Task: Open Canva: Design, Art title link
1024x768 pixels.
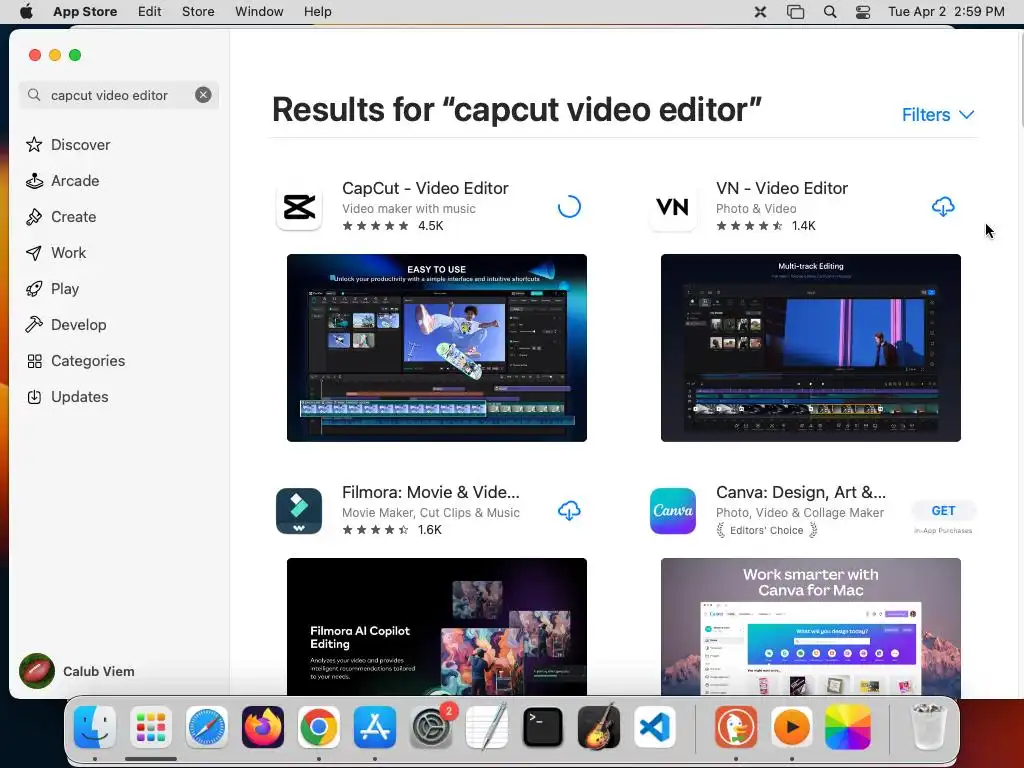Action: 801,492
